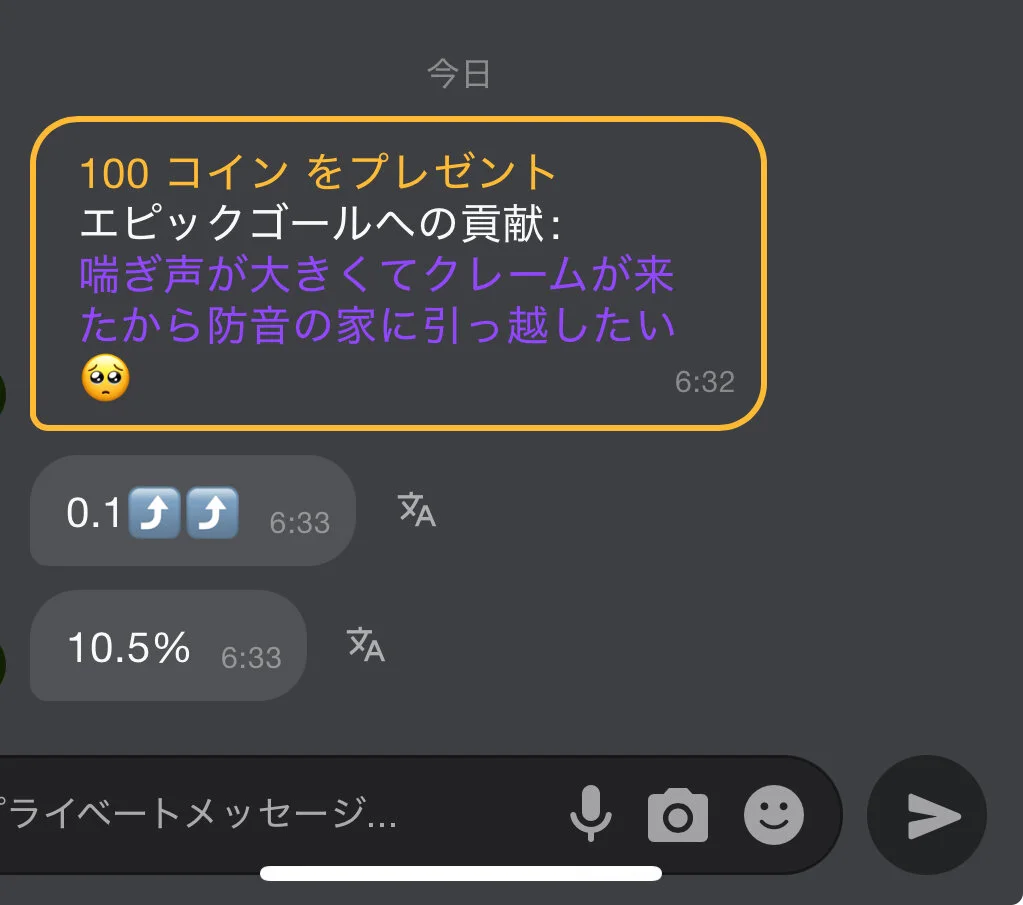Viewport: 1023px width, 905px height.
Task: Tap the sender avatar beside the gift message
Action: 3,394
